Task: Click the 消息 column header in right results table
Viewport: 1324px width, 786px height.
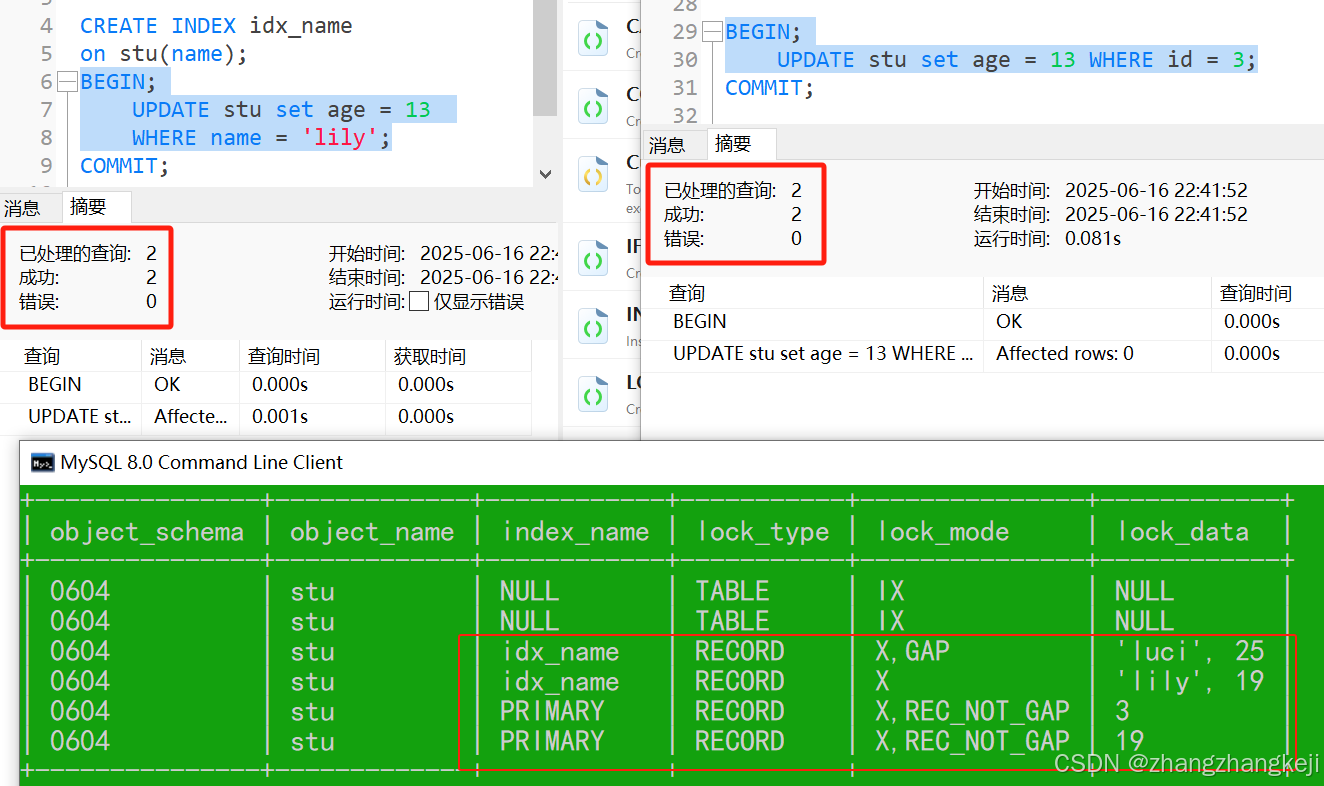Action: [x=1010, y=293]
